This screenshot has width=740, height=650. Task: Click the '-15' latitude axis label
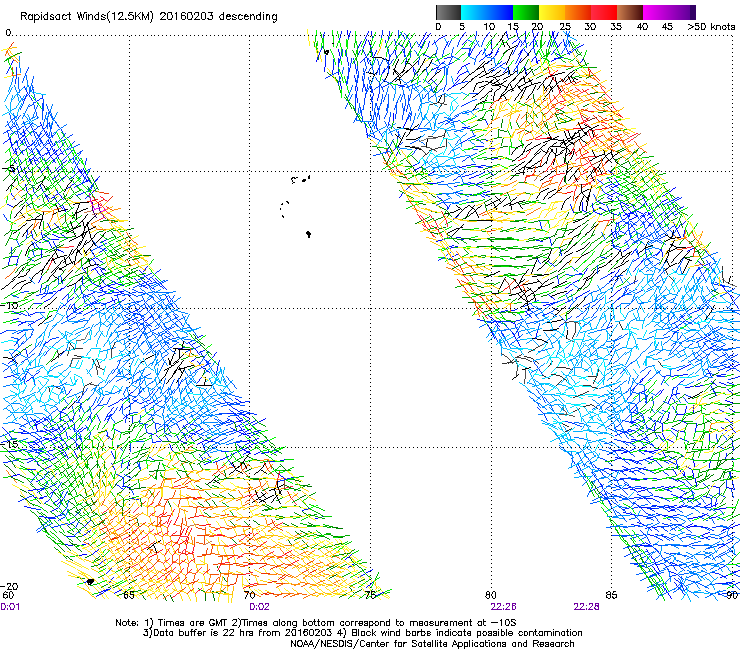point(9,444)
